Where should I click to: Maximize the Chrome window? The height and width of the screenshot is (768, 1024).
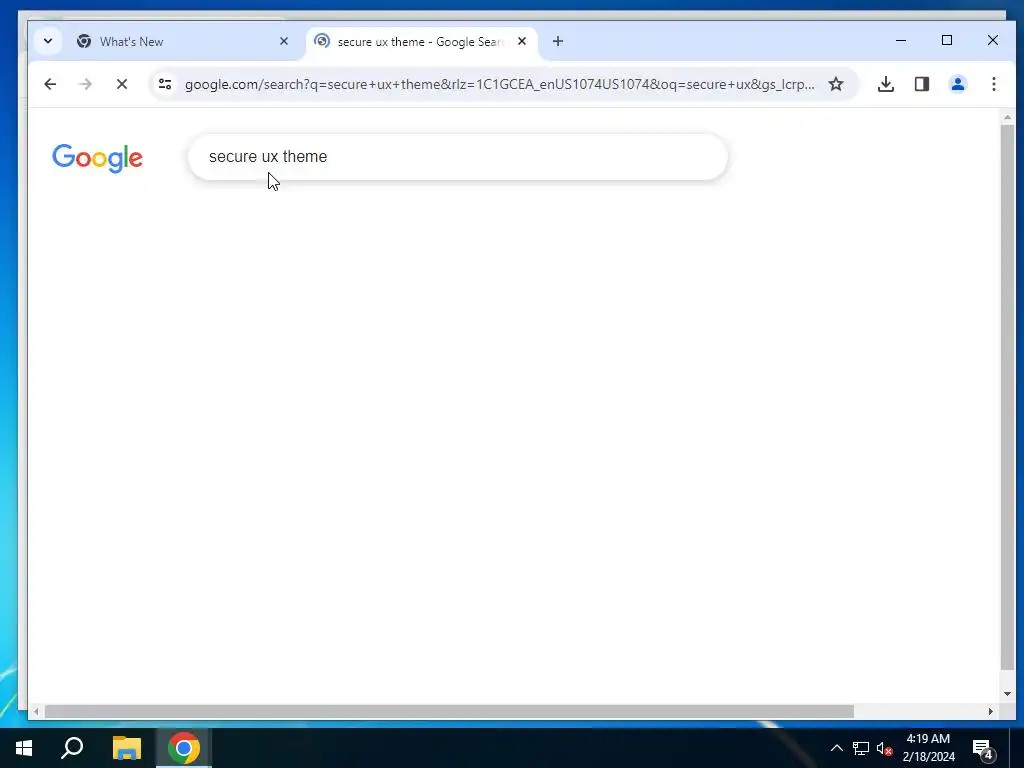pos(947,40)
